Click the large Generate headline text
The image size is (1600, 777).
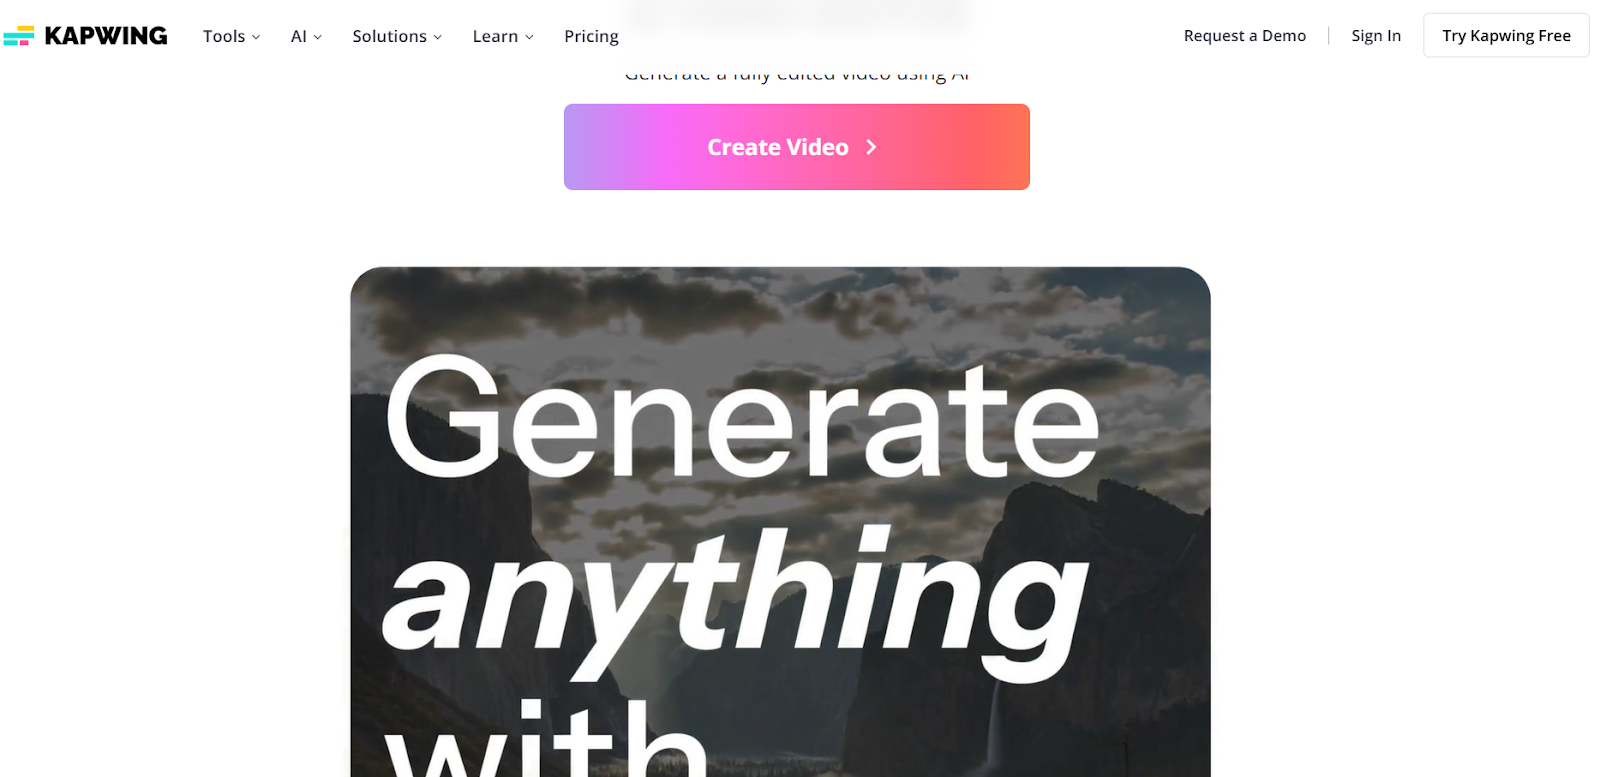pyautogui.click(x=741, y=420)
